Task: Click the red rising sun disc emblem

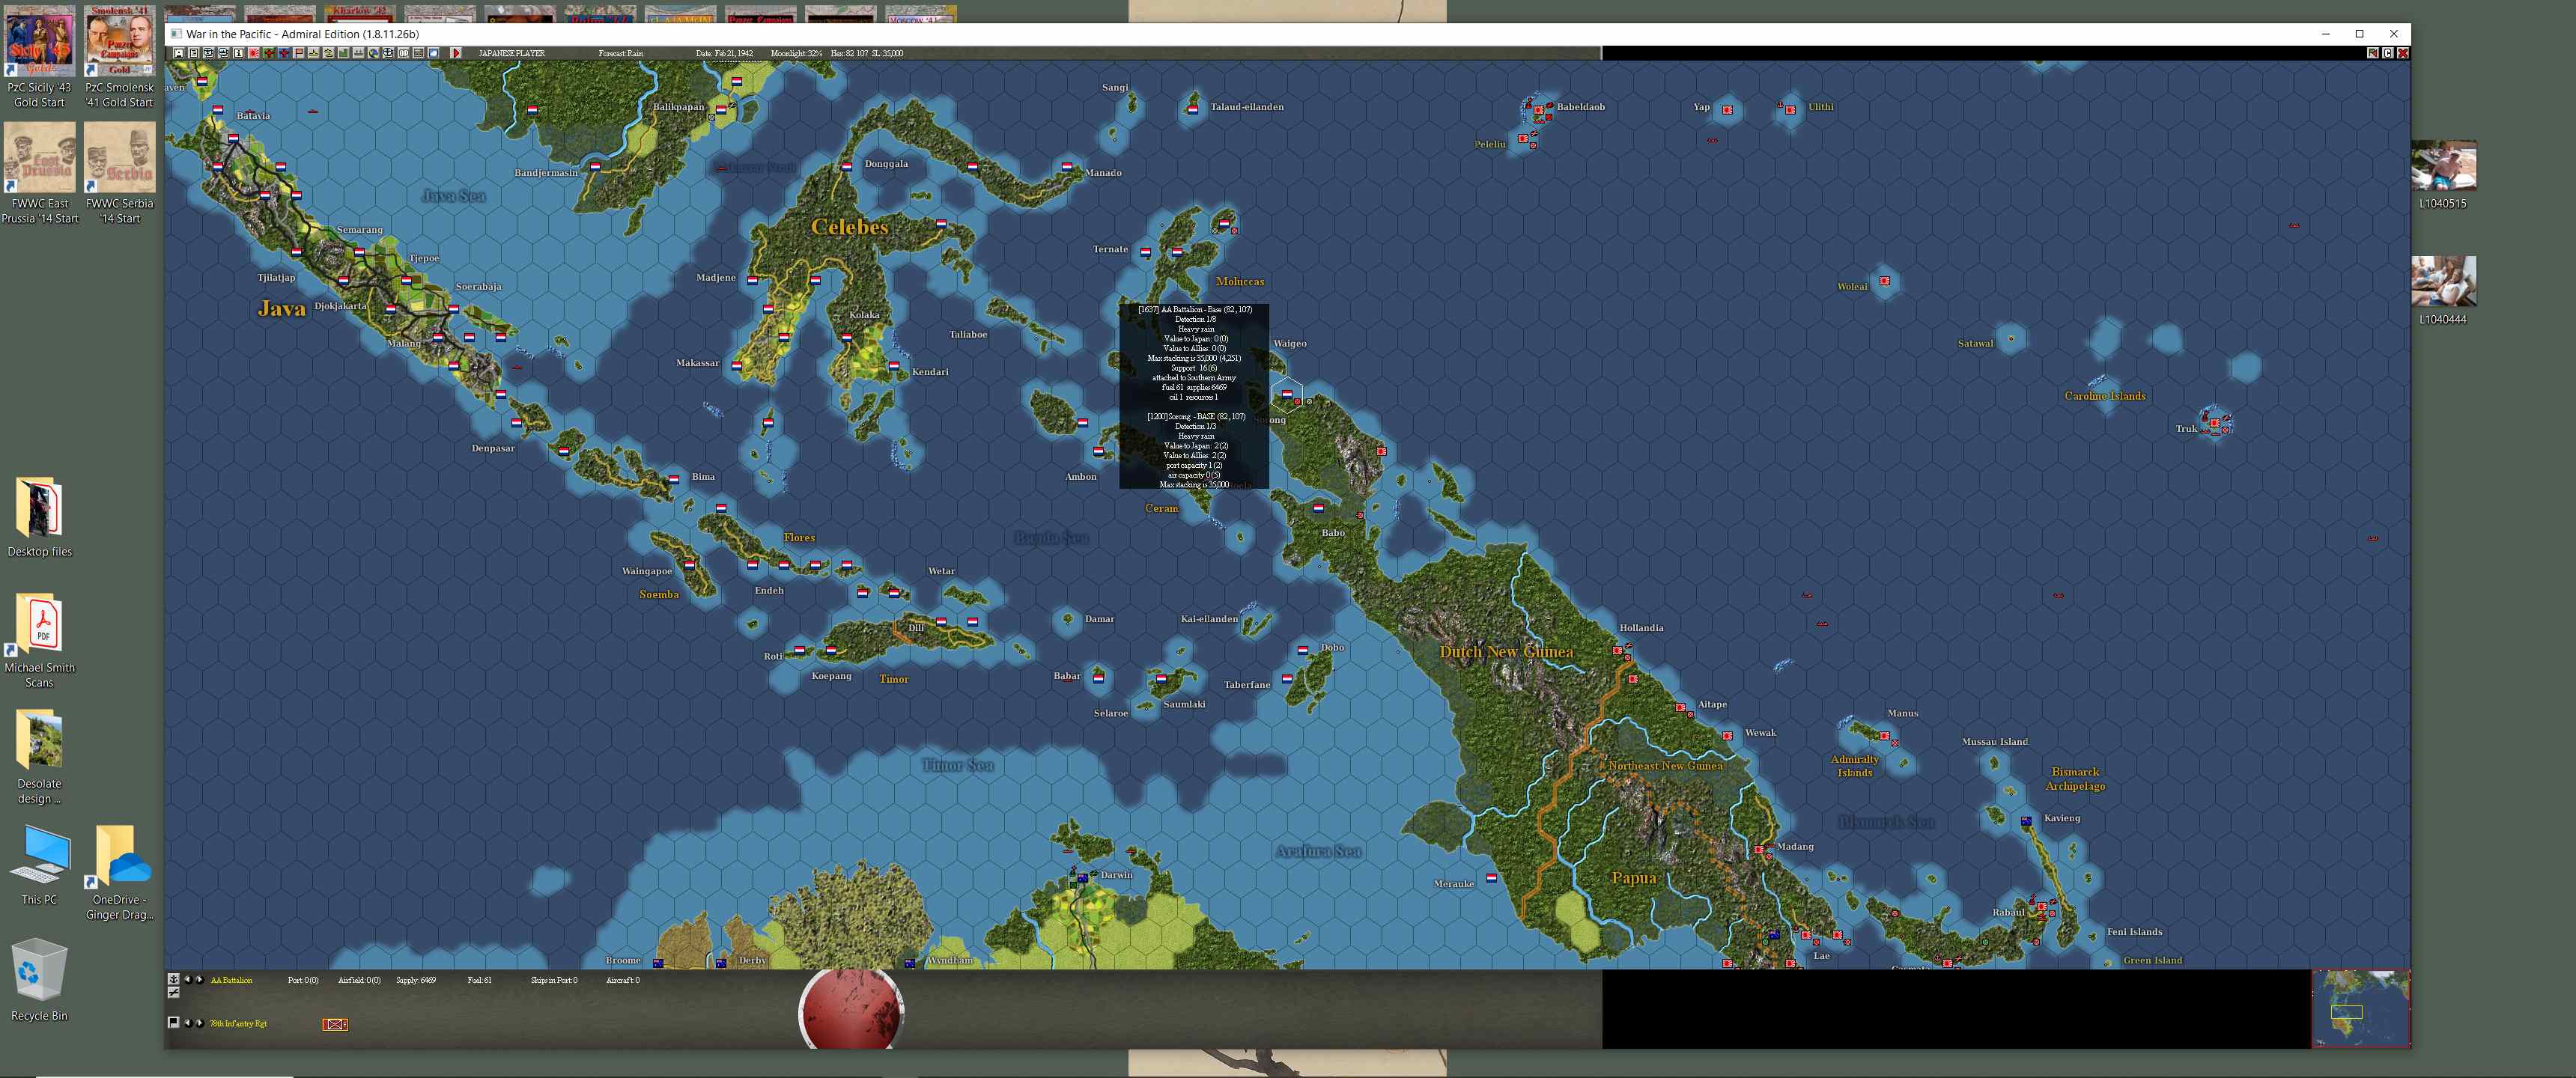Action: (851, 1010)
